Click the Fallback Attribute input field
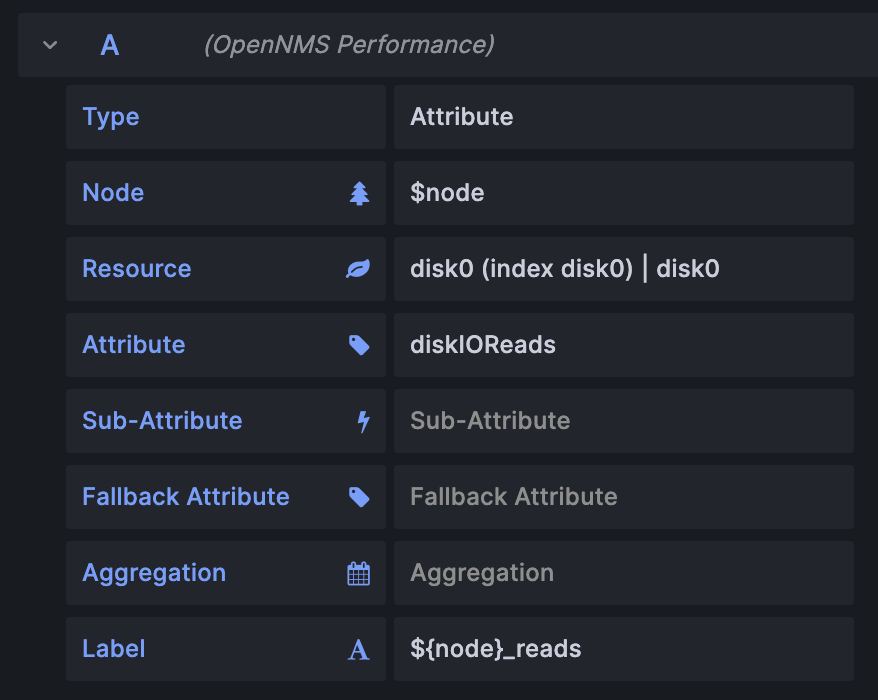 (x=624, y=496)
